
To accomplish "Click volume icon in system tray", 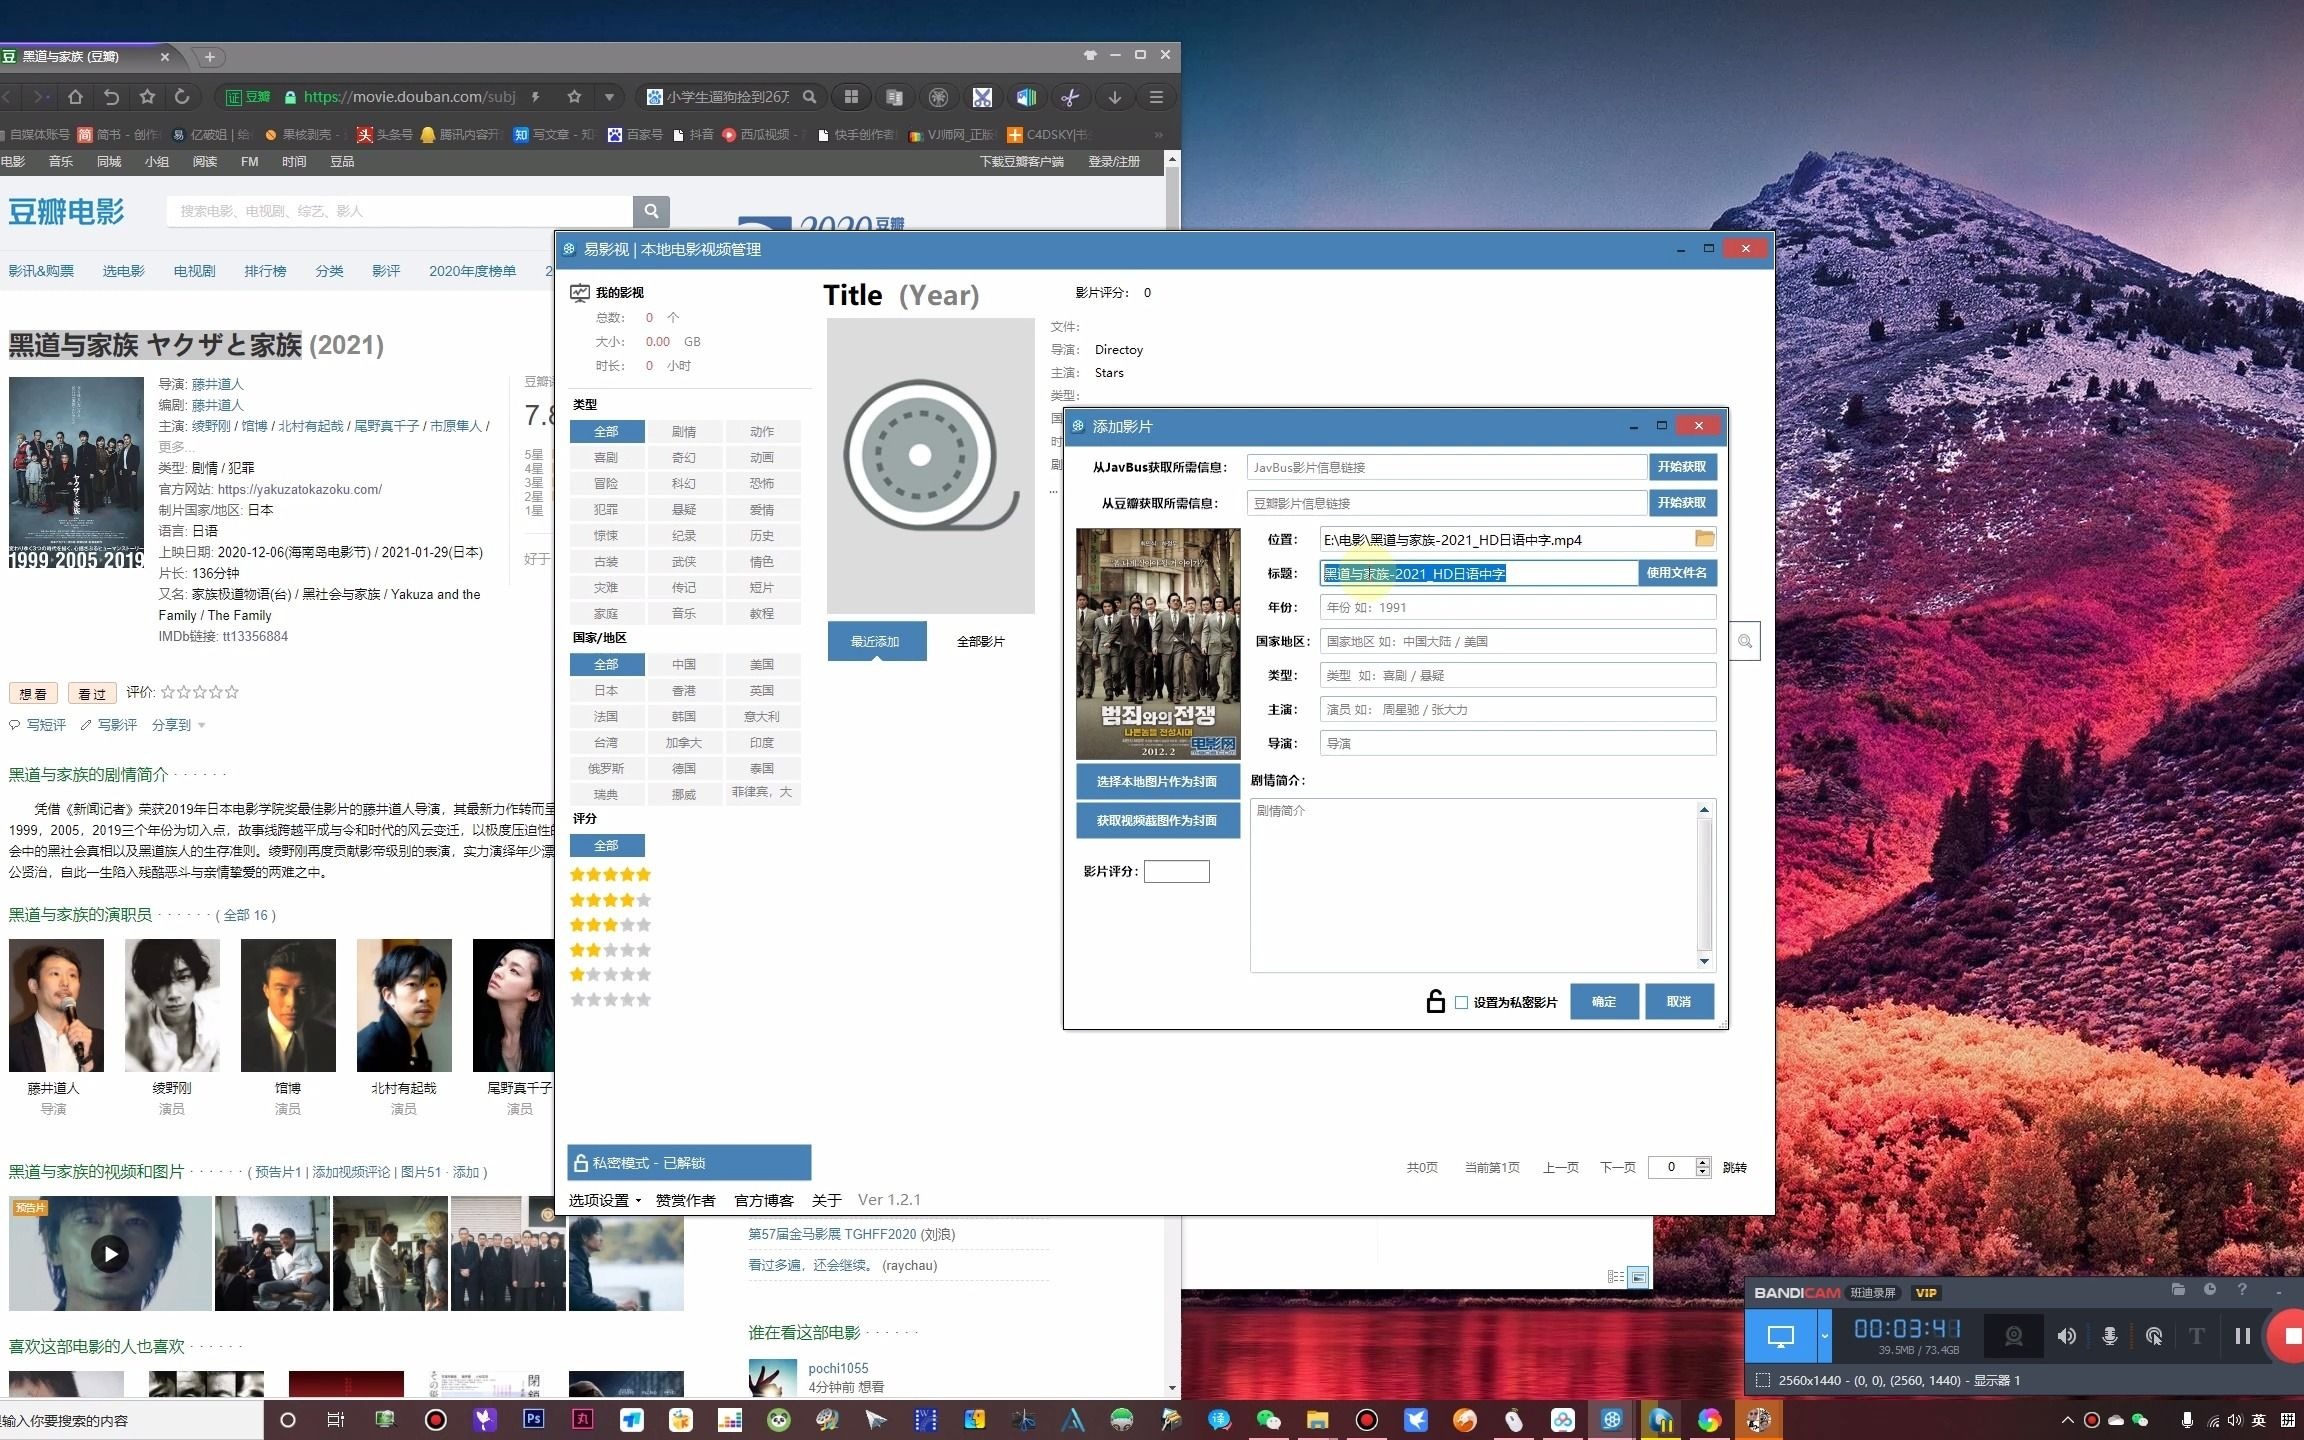I will (x=2235, y=1420).
